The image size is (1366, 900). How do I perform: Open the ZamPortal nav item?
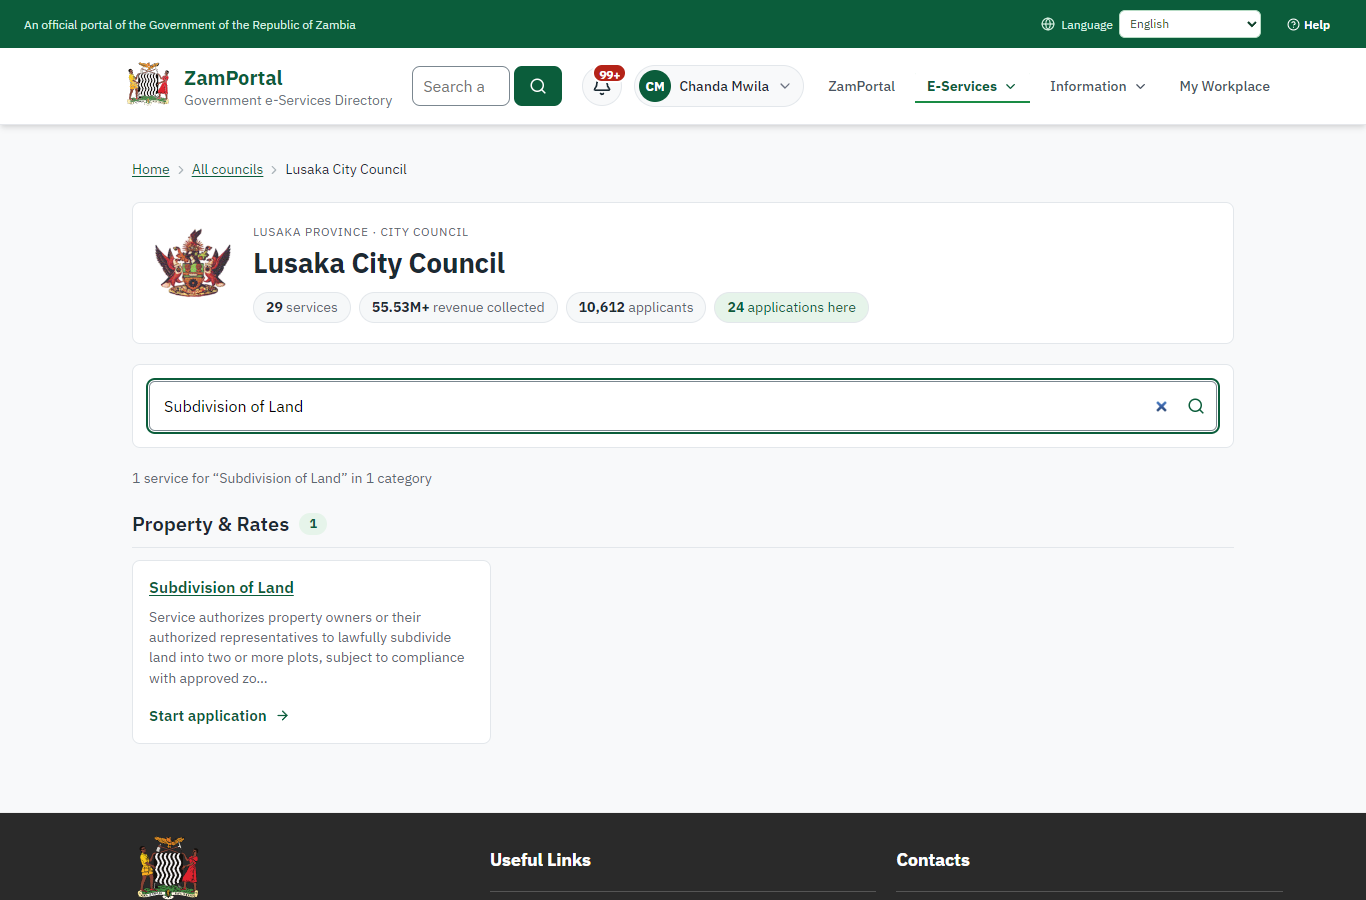(861, 86)
